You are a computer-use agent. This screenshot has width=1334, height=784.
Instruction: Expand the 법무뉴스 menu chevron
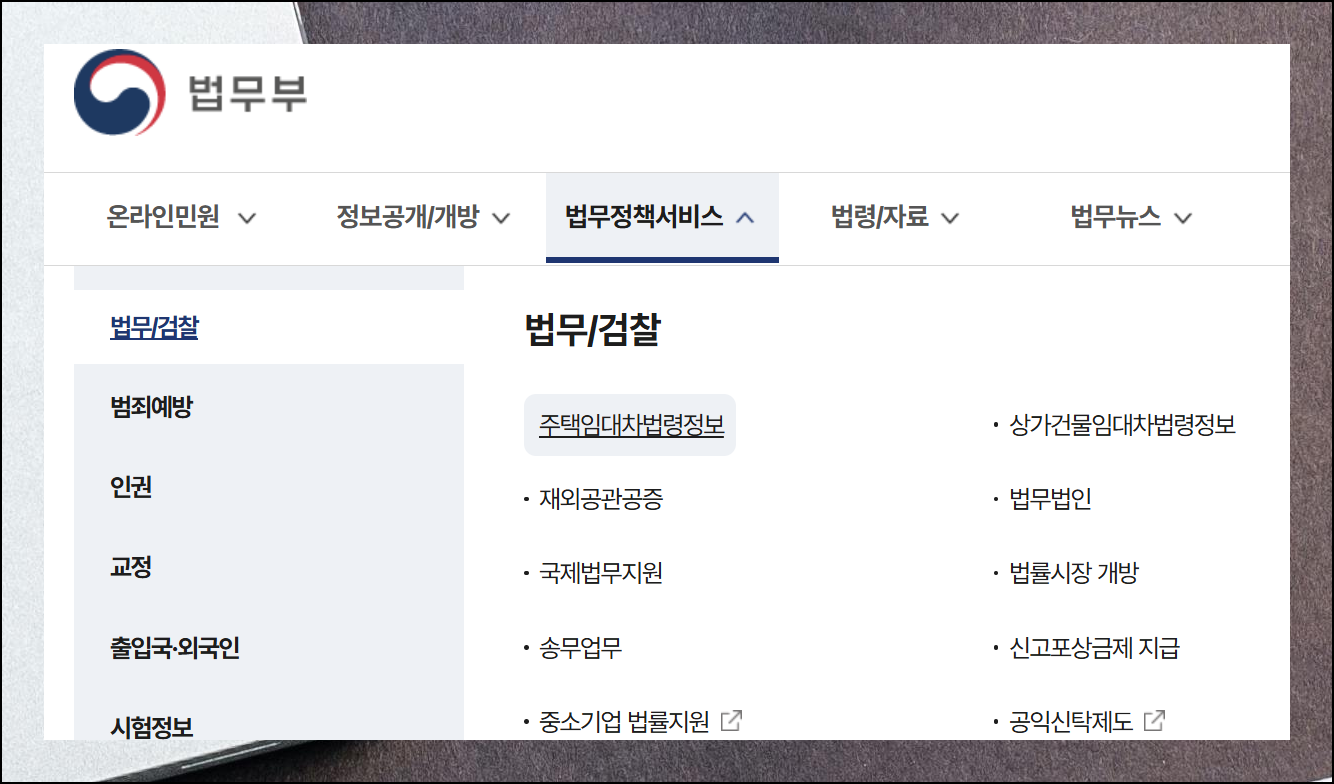point(1183,218)
